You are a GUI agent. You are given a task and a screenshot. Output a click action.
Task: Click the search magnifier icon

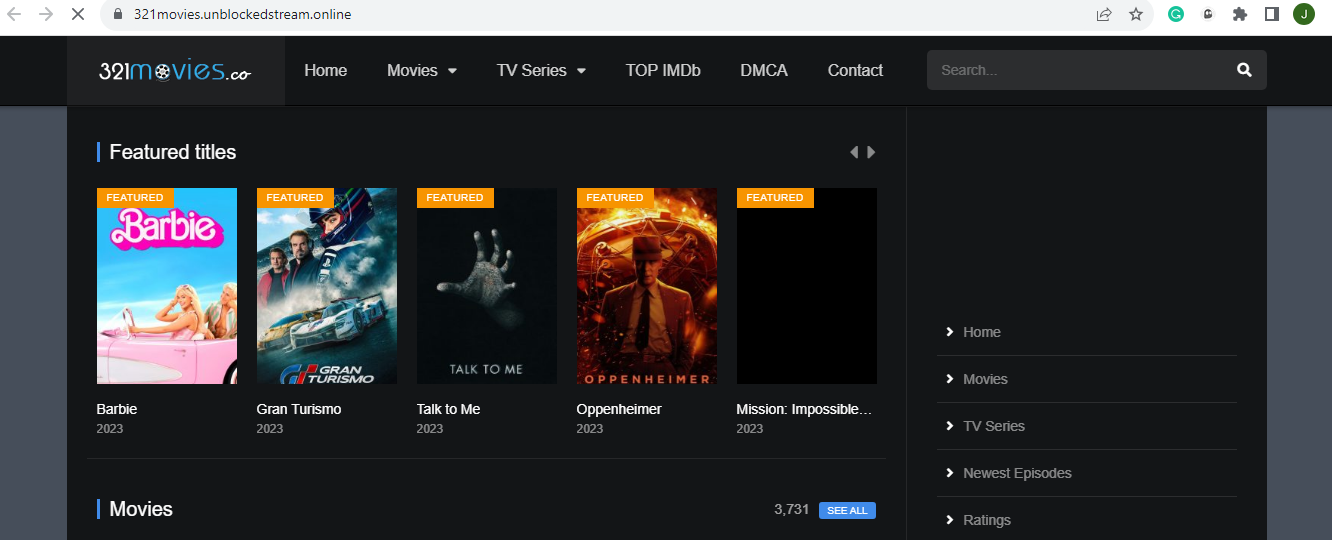tap(1244, 70)
